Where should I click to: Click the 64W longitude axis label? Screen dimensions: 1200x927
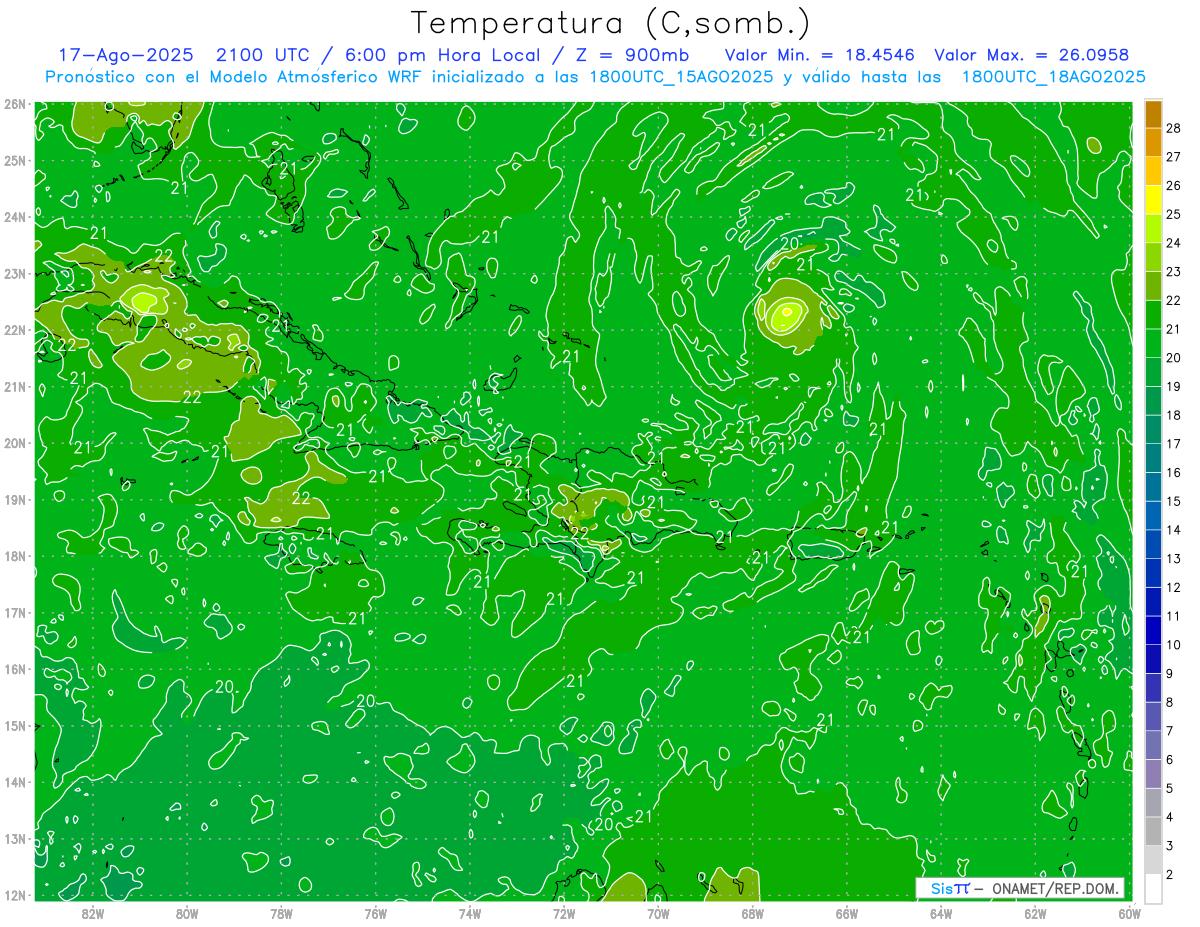(x=941, y=913)
